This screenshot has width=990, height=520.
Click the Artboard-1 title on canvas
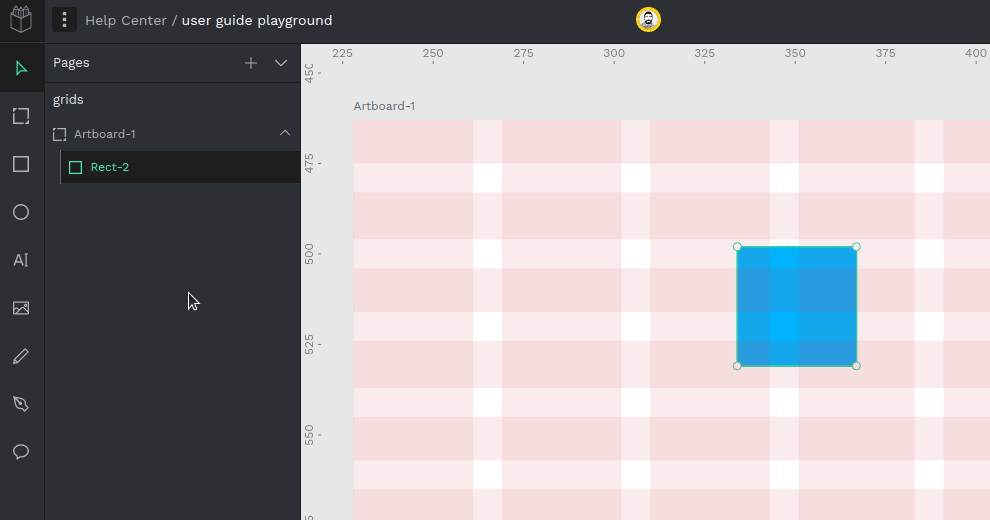pos(384,106)
